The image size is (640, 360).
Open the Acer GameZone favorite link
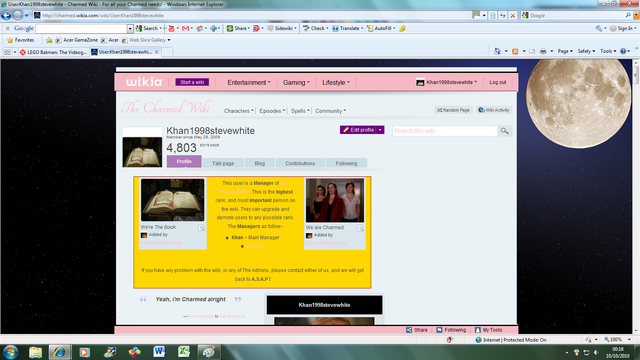[77, 40]
